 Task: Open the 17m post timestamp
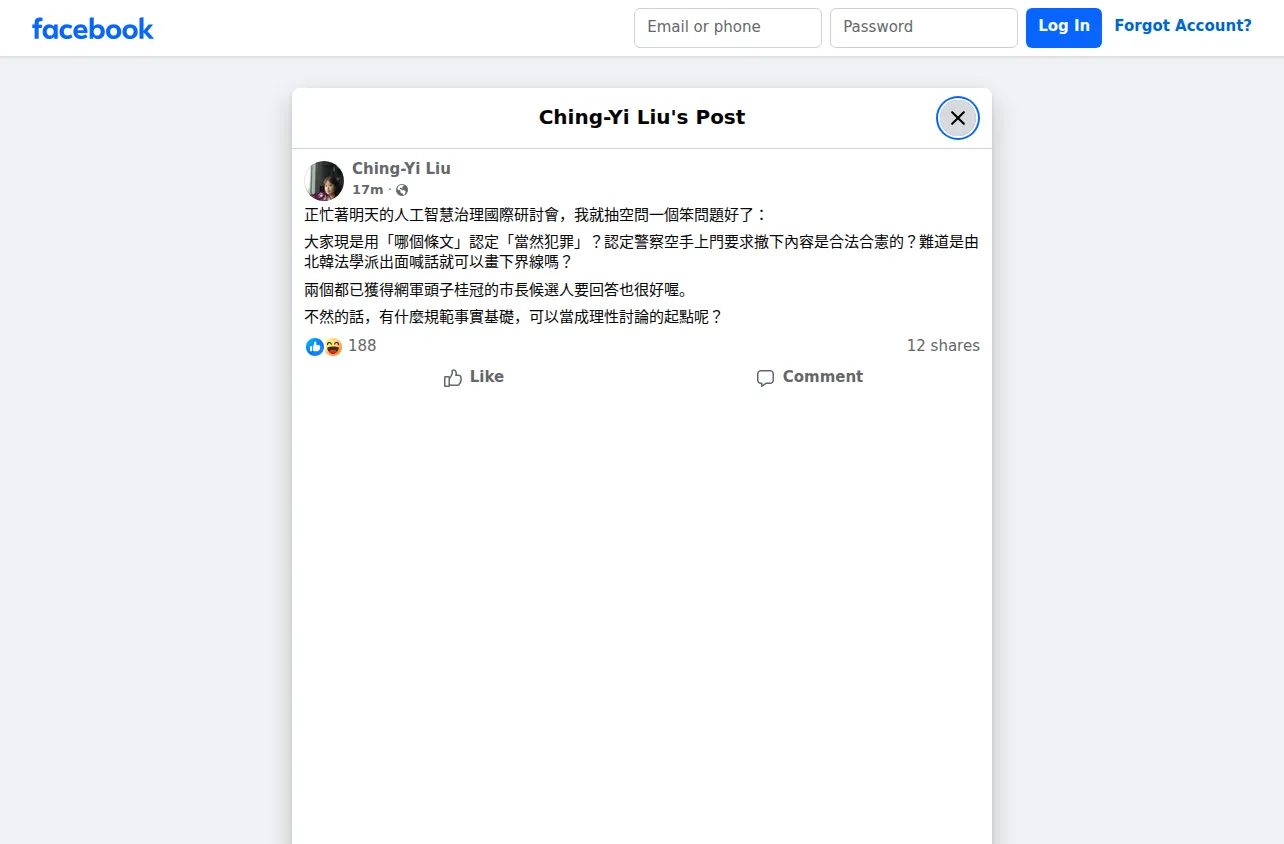[367, 190]
